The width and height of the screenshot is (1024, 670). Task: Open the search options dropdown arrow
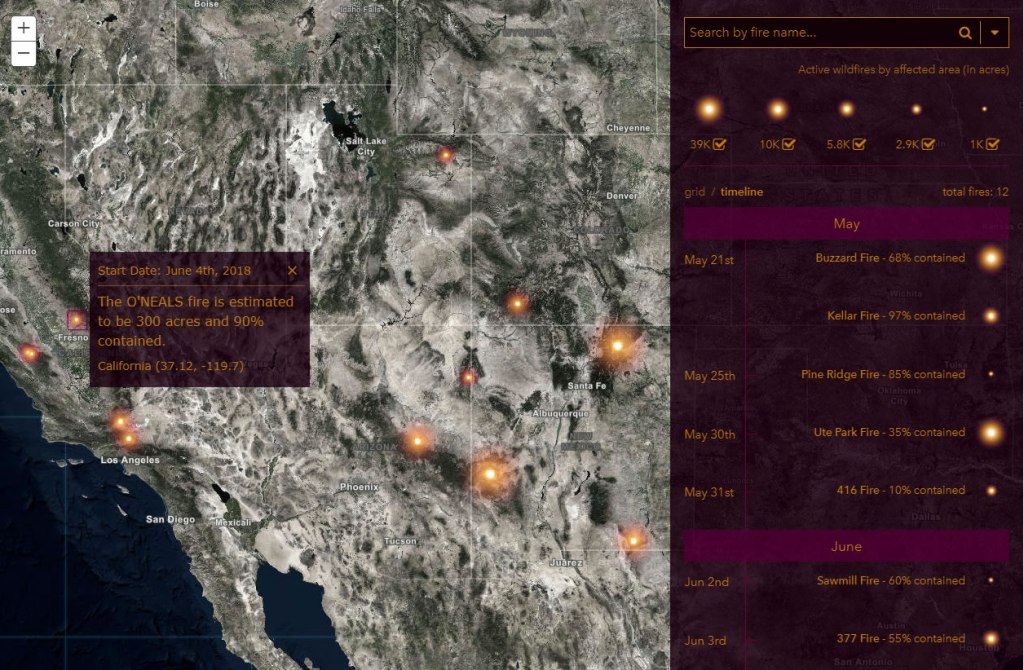tap(993, 32)
